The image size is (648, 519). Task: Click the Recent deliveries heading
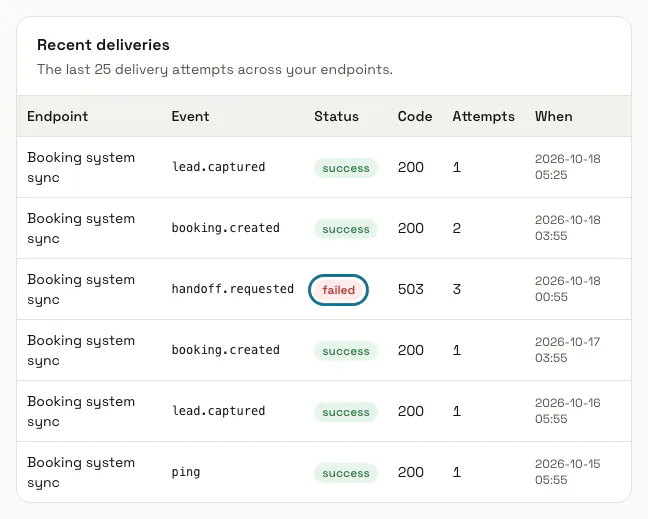tap(103, 45)
